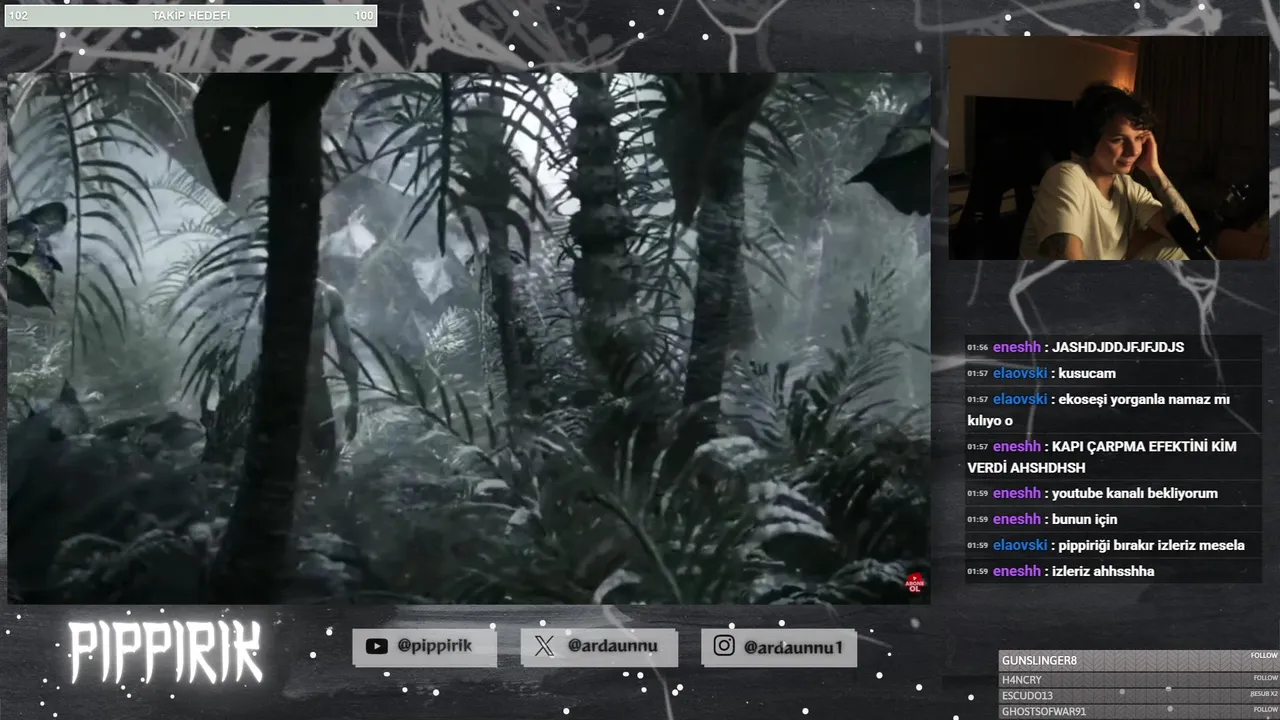Click the goal target value 100
The height and width of the screenshot is (720, 1280).
pyautogui.click(x=363, y=16)
